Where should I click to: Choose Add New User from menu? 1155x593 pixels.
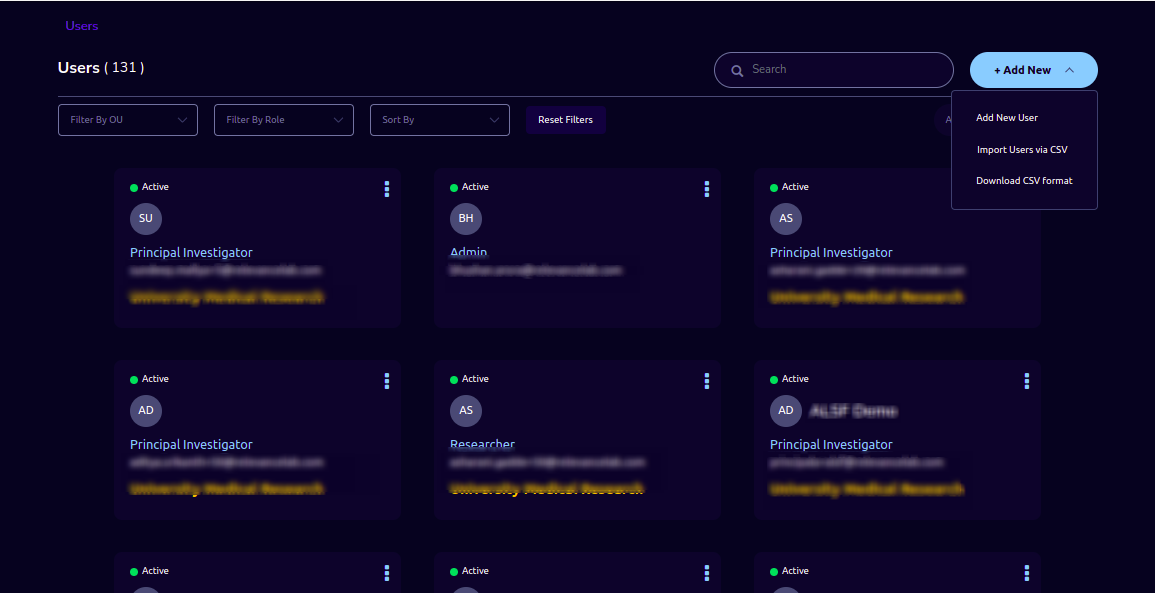pyautogui.click(x=1007, y=118)
